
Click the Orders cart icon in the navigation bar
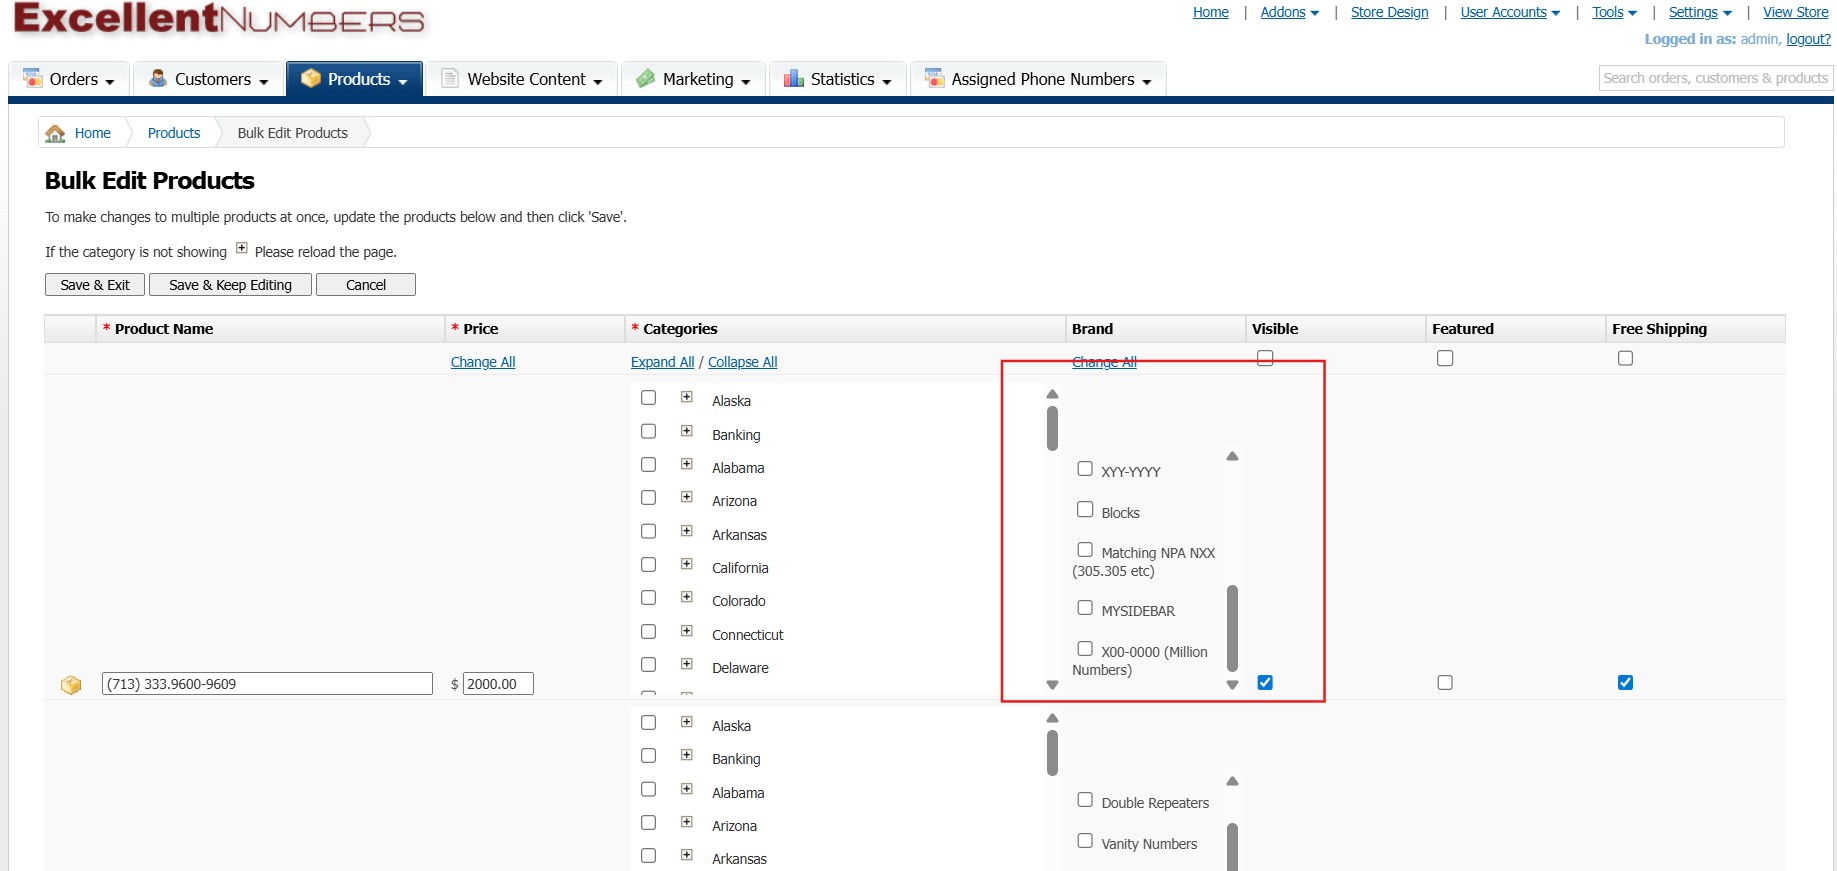coord(33,78)
